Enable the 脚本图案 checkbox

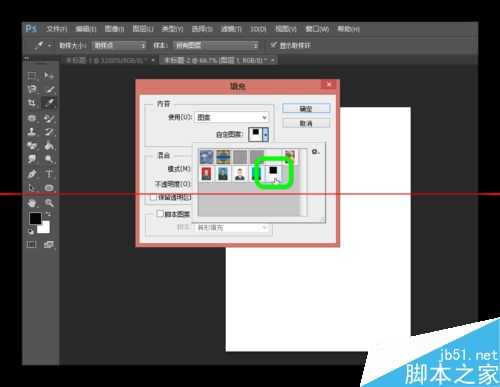[x=160, y=214]
